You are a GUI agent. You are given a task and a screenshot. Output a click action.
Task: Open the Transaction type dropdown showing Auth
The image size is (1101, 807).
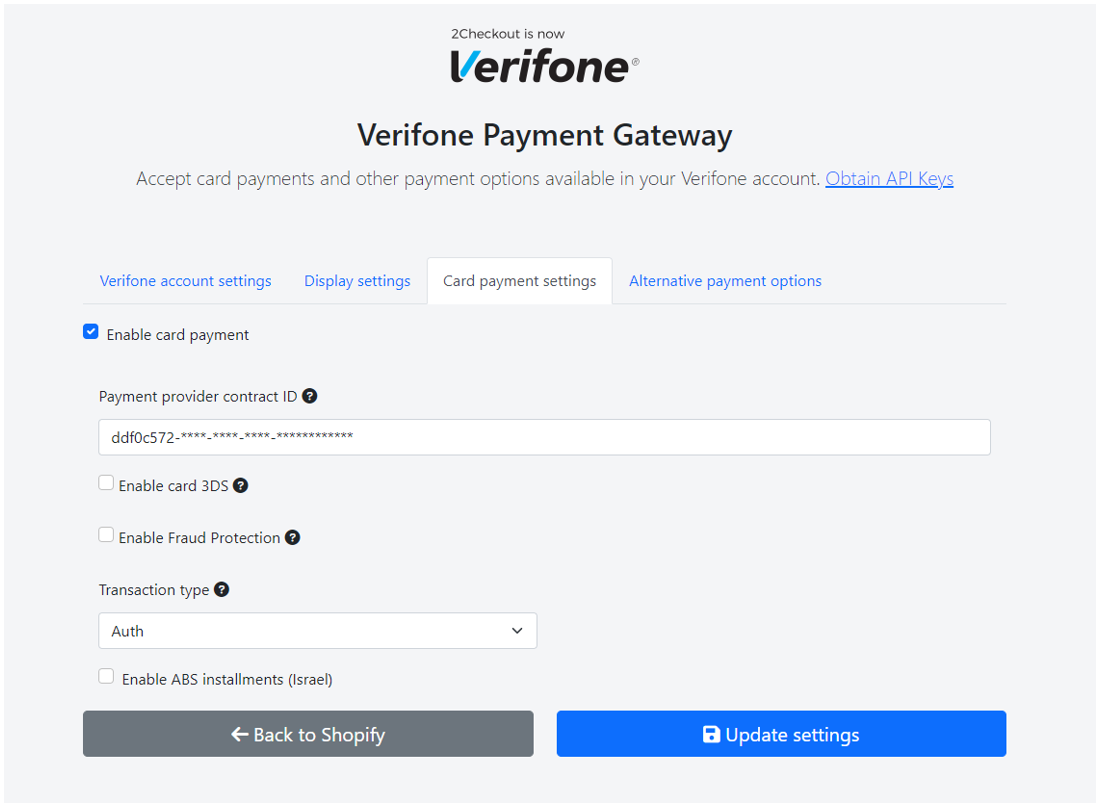317,631
